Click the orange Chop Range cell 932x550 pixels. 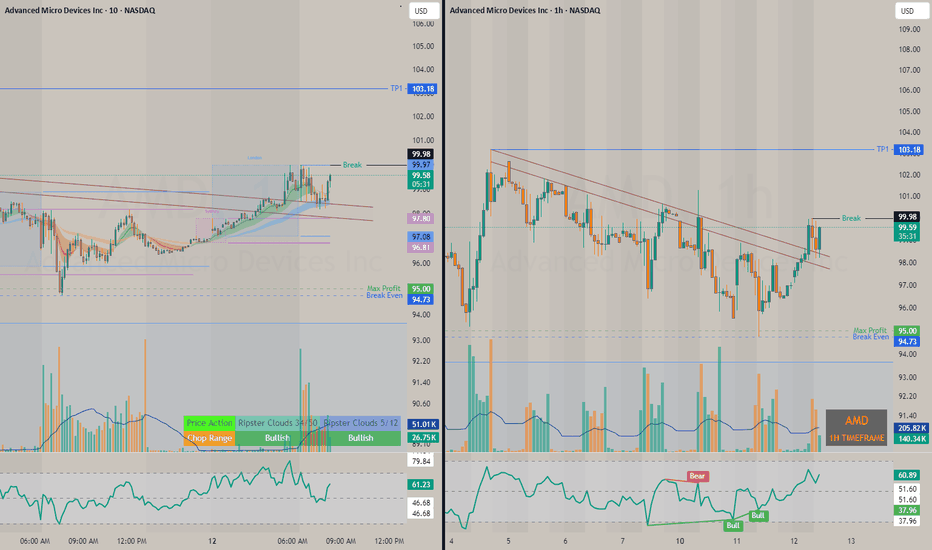[209, 438]
